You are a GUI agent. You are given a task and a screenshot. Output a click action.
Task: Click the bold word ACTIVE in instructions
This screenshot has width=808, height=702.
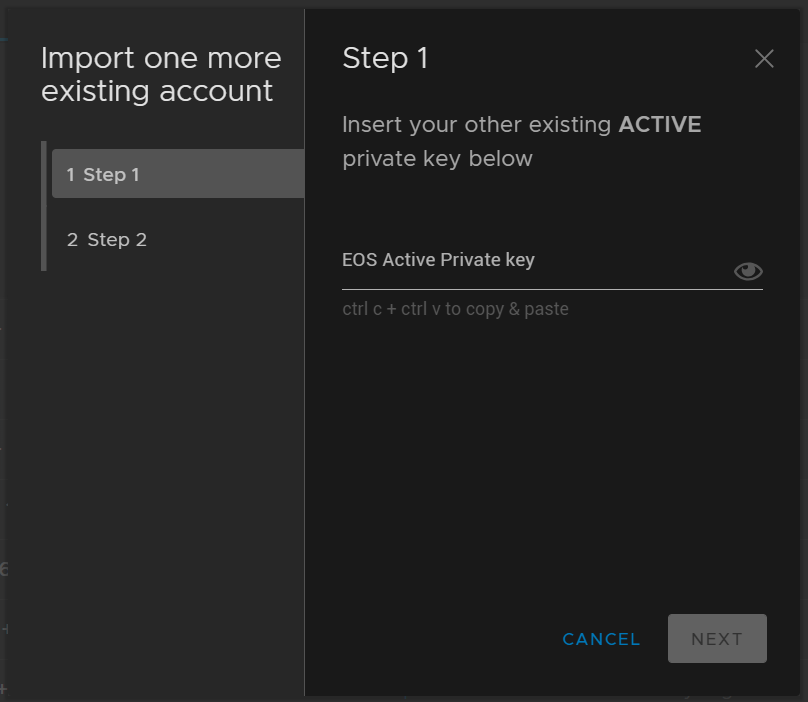point(660,125)
